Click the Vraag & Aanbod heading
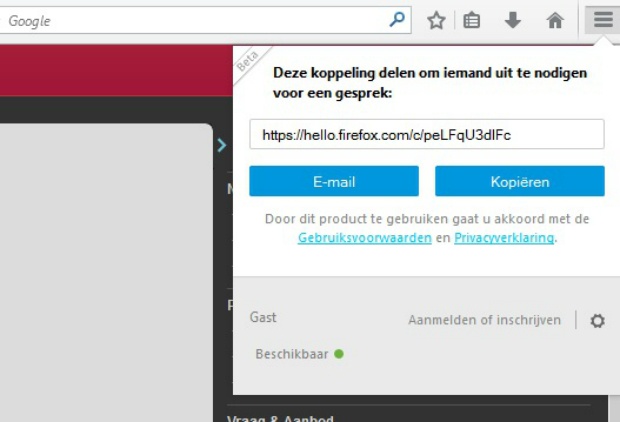Viewport: 620px width, 422px height. (x=280, y=418)
